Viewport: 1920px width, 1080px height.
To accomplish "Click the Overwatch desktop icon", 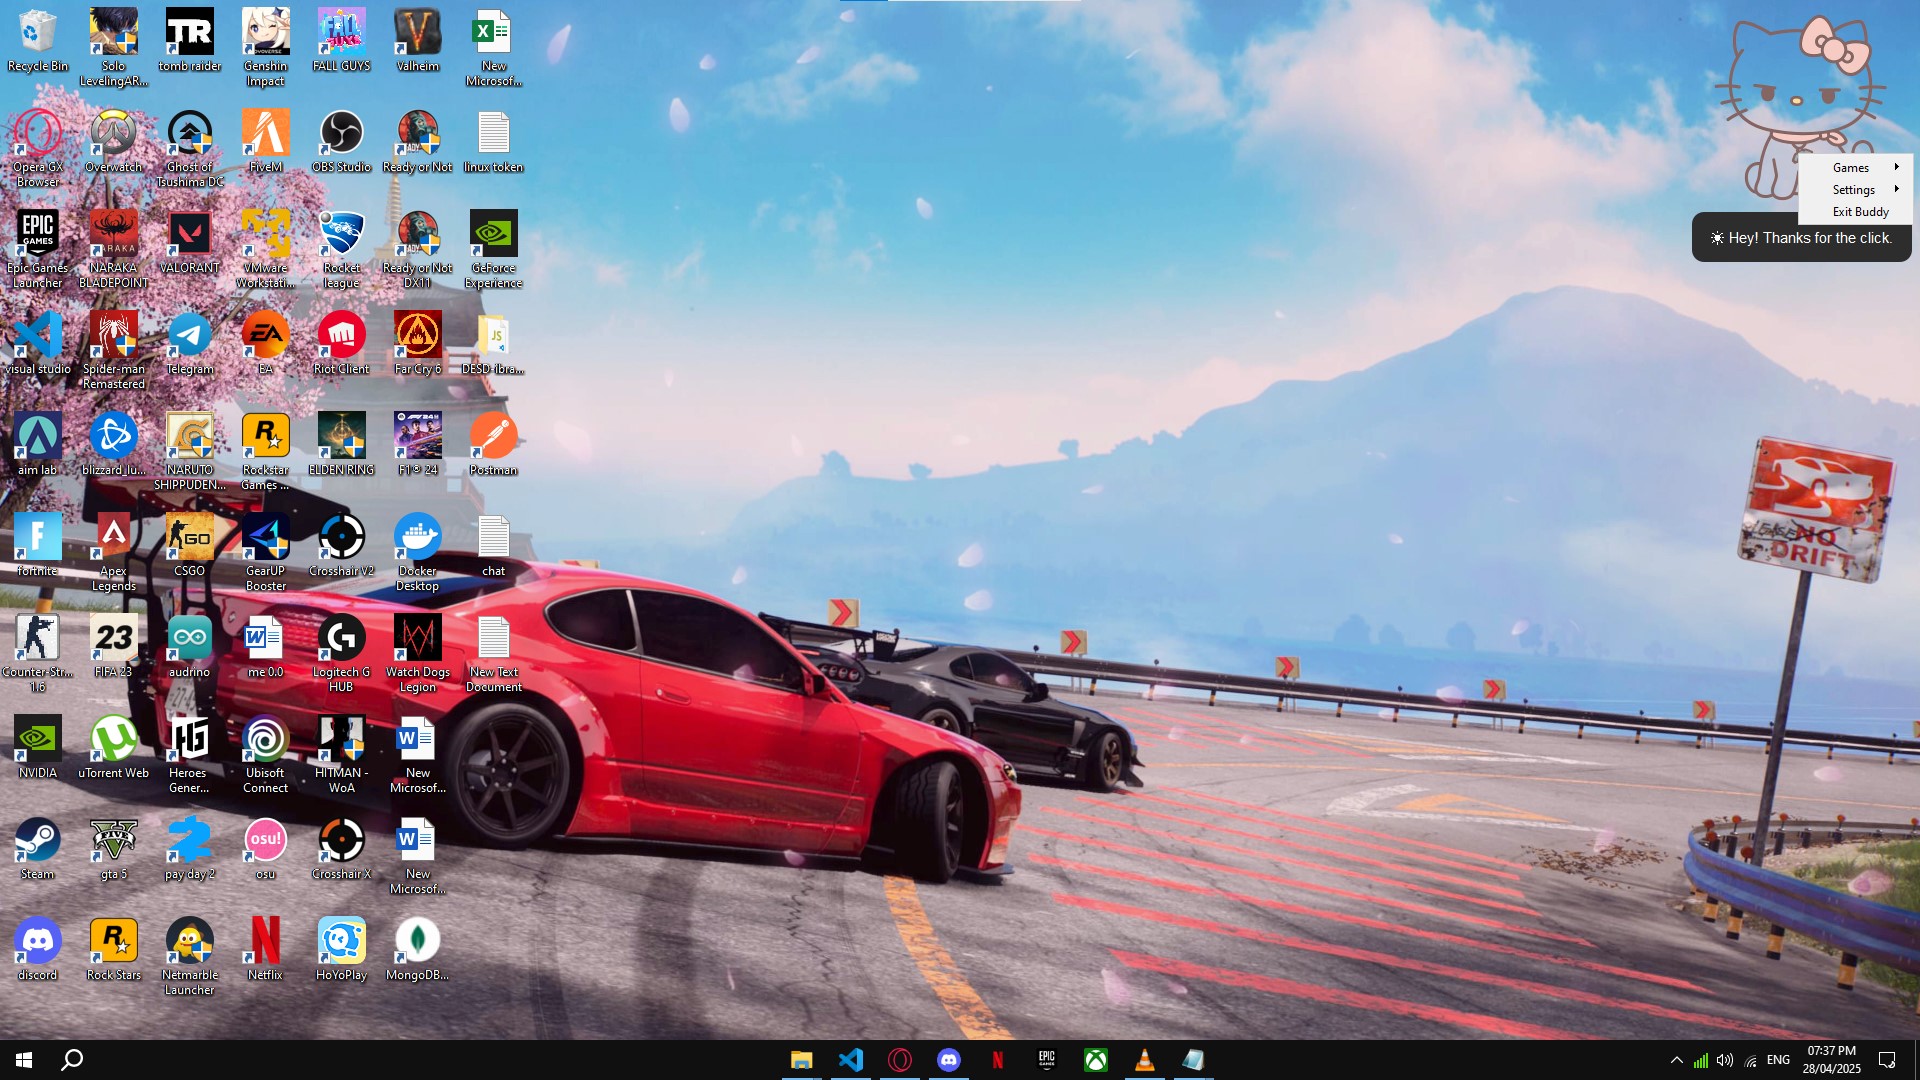I will [114, 142].
